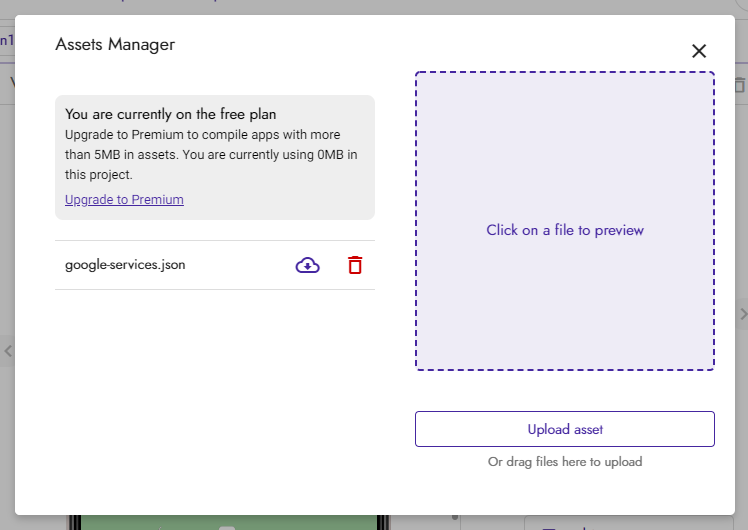Click the Assets Manager dialog title
The height and width of the screenshot is (530, 748).
[115, 44]
